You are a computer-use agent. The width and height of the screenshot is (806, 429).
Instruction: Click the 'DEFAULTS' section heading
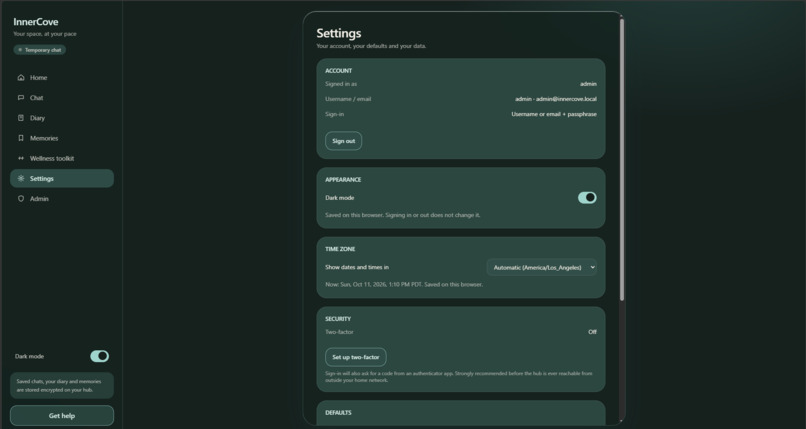338,413
